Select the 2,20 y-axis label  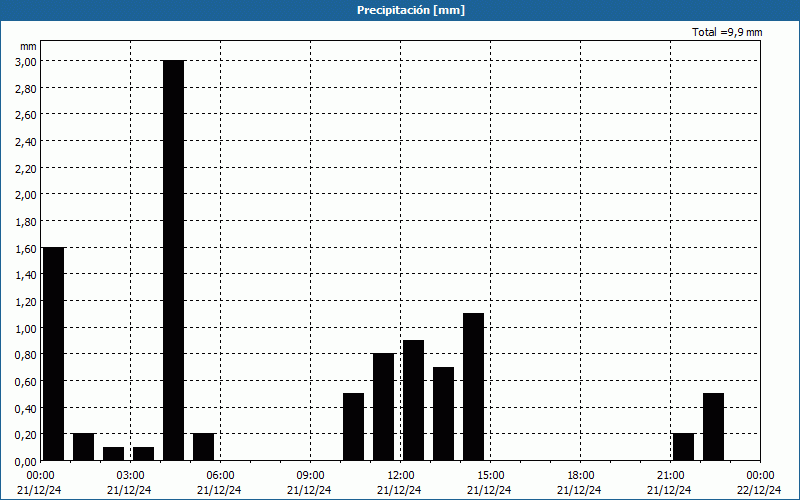coord(26,168)
